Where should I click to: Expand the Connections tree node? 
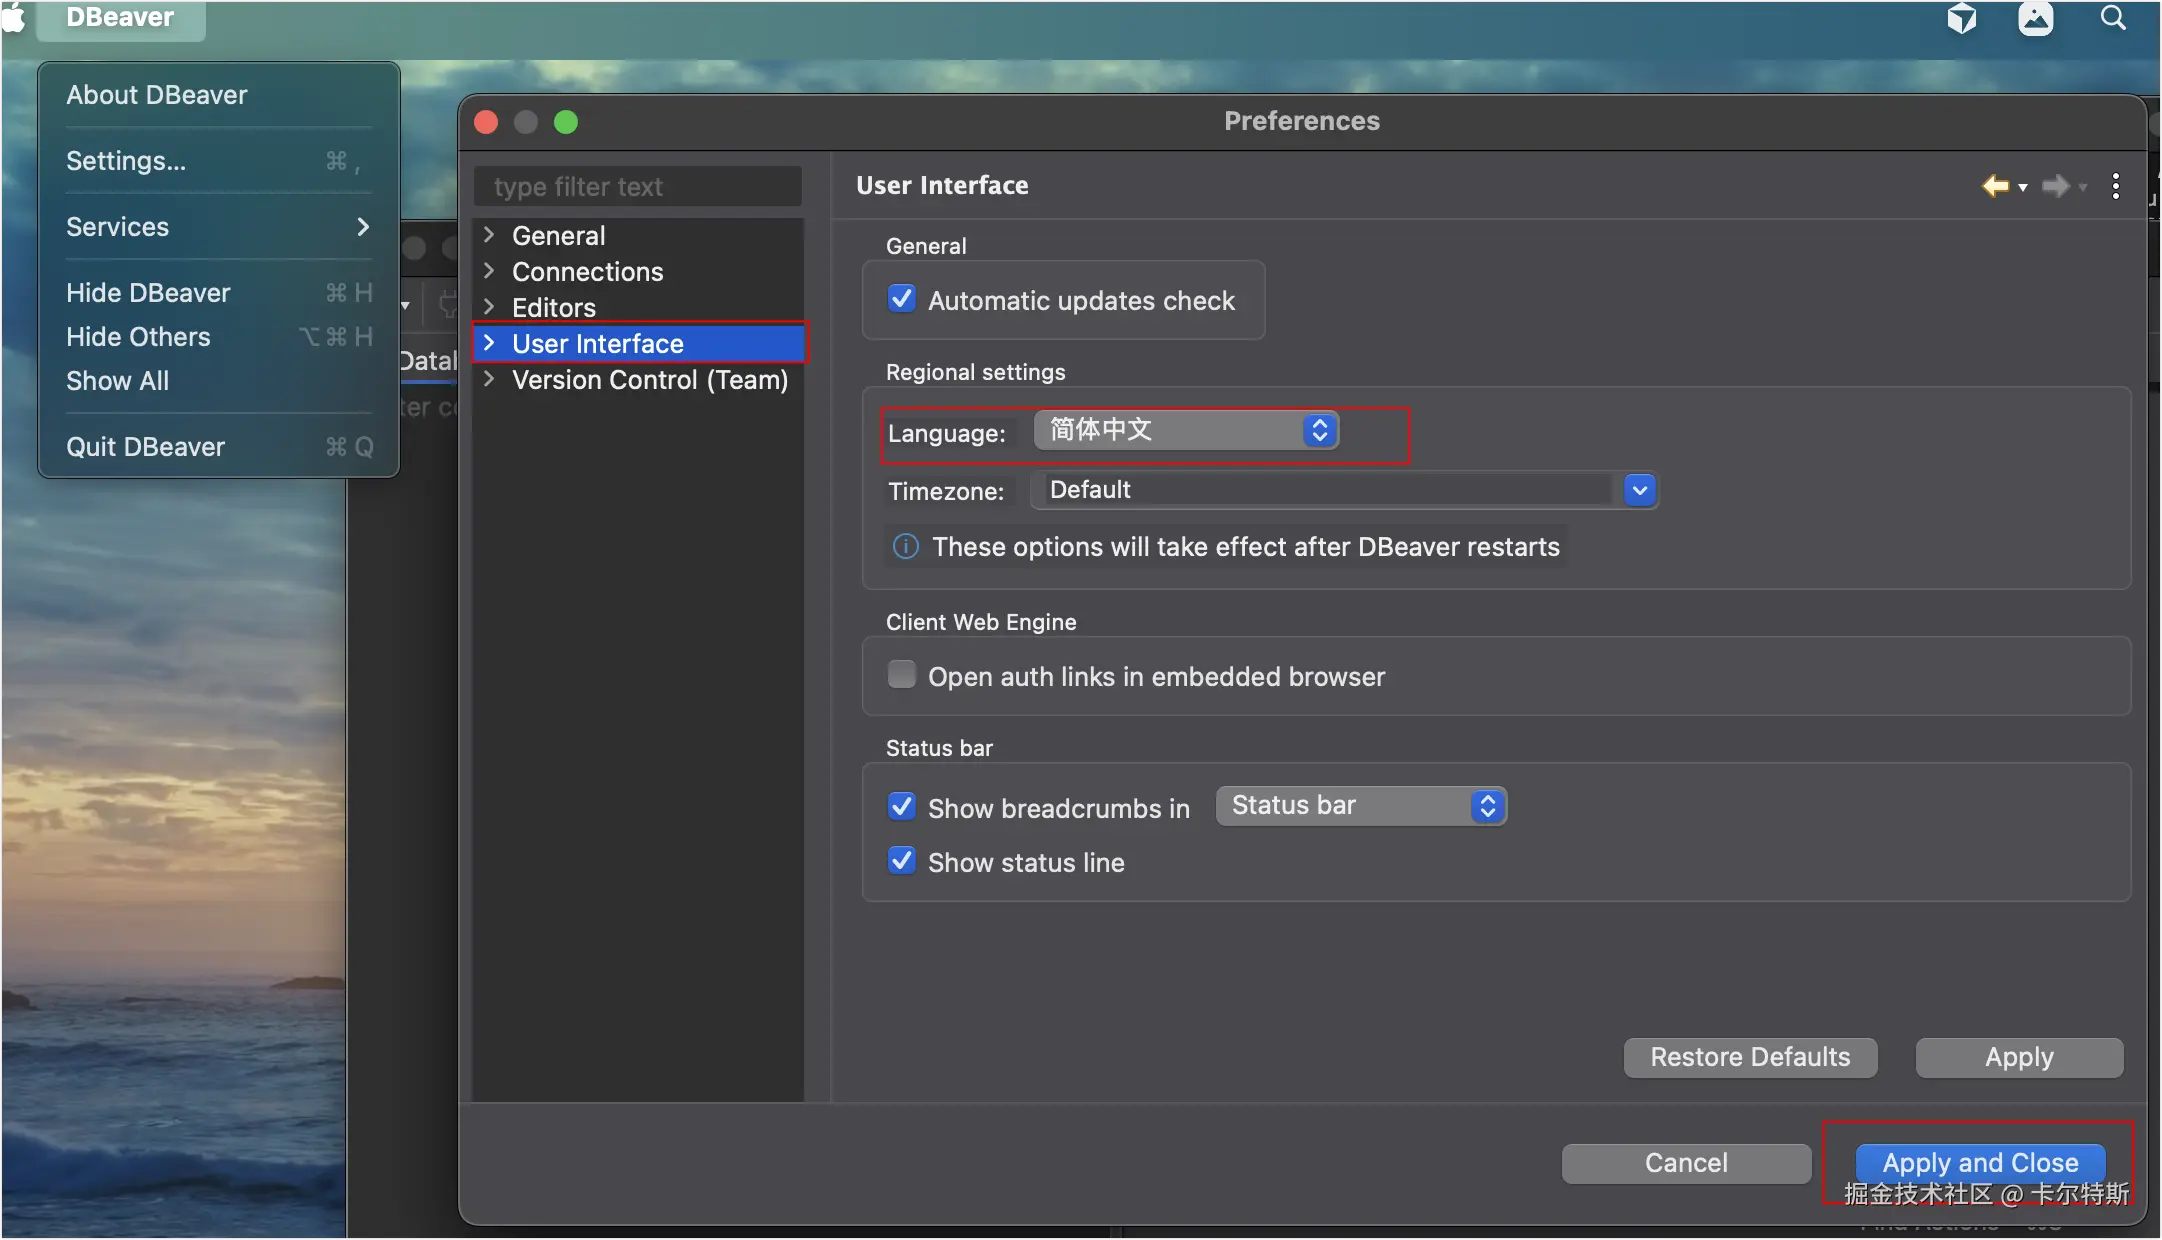click(489, 271)
